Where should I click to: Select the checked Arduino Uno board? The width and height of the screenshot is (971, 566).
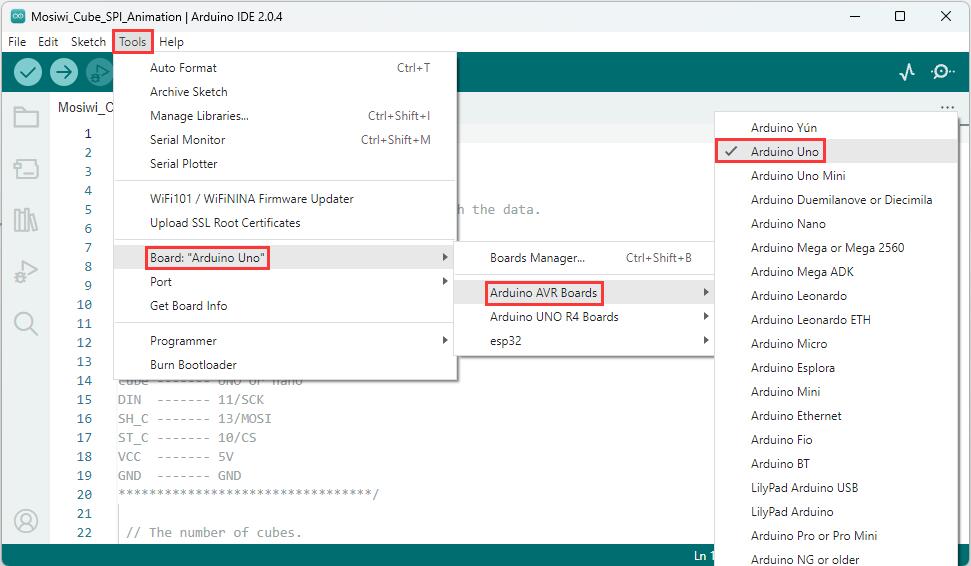click(x=836, y=152)
